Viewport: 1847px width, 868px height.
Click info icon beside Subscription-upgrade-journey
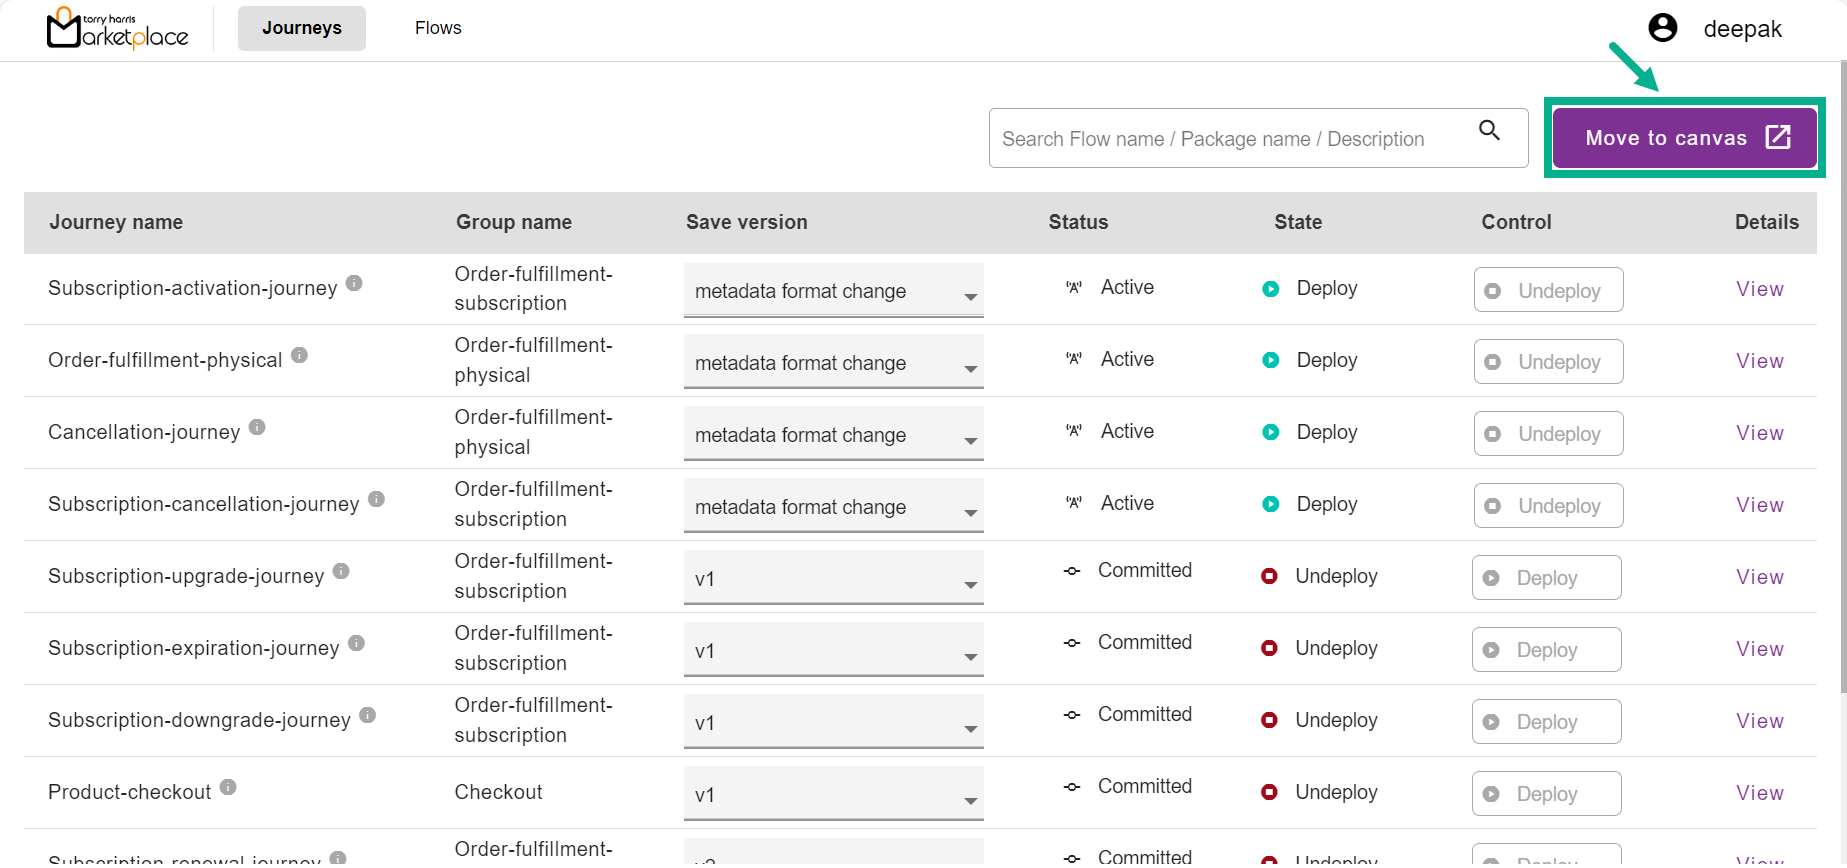pyautogui.click(x=341, y=572)
